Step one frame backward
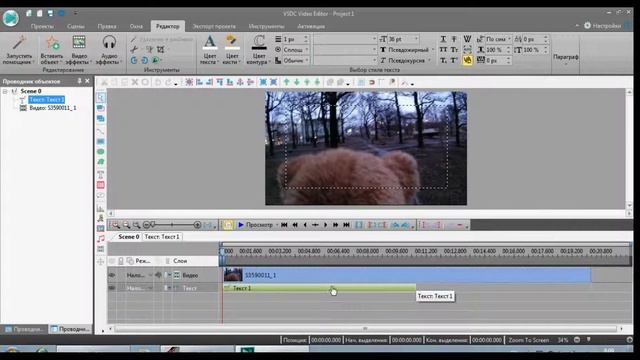The height and width of the screenshot is (360, 640). click(305, 225)
